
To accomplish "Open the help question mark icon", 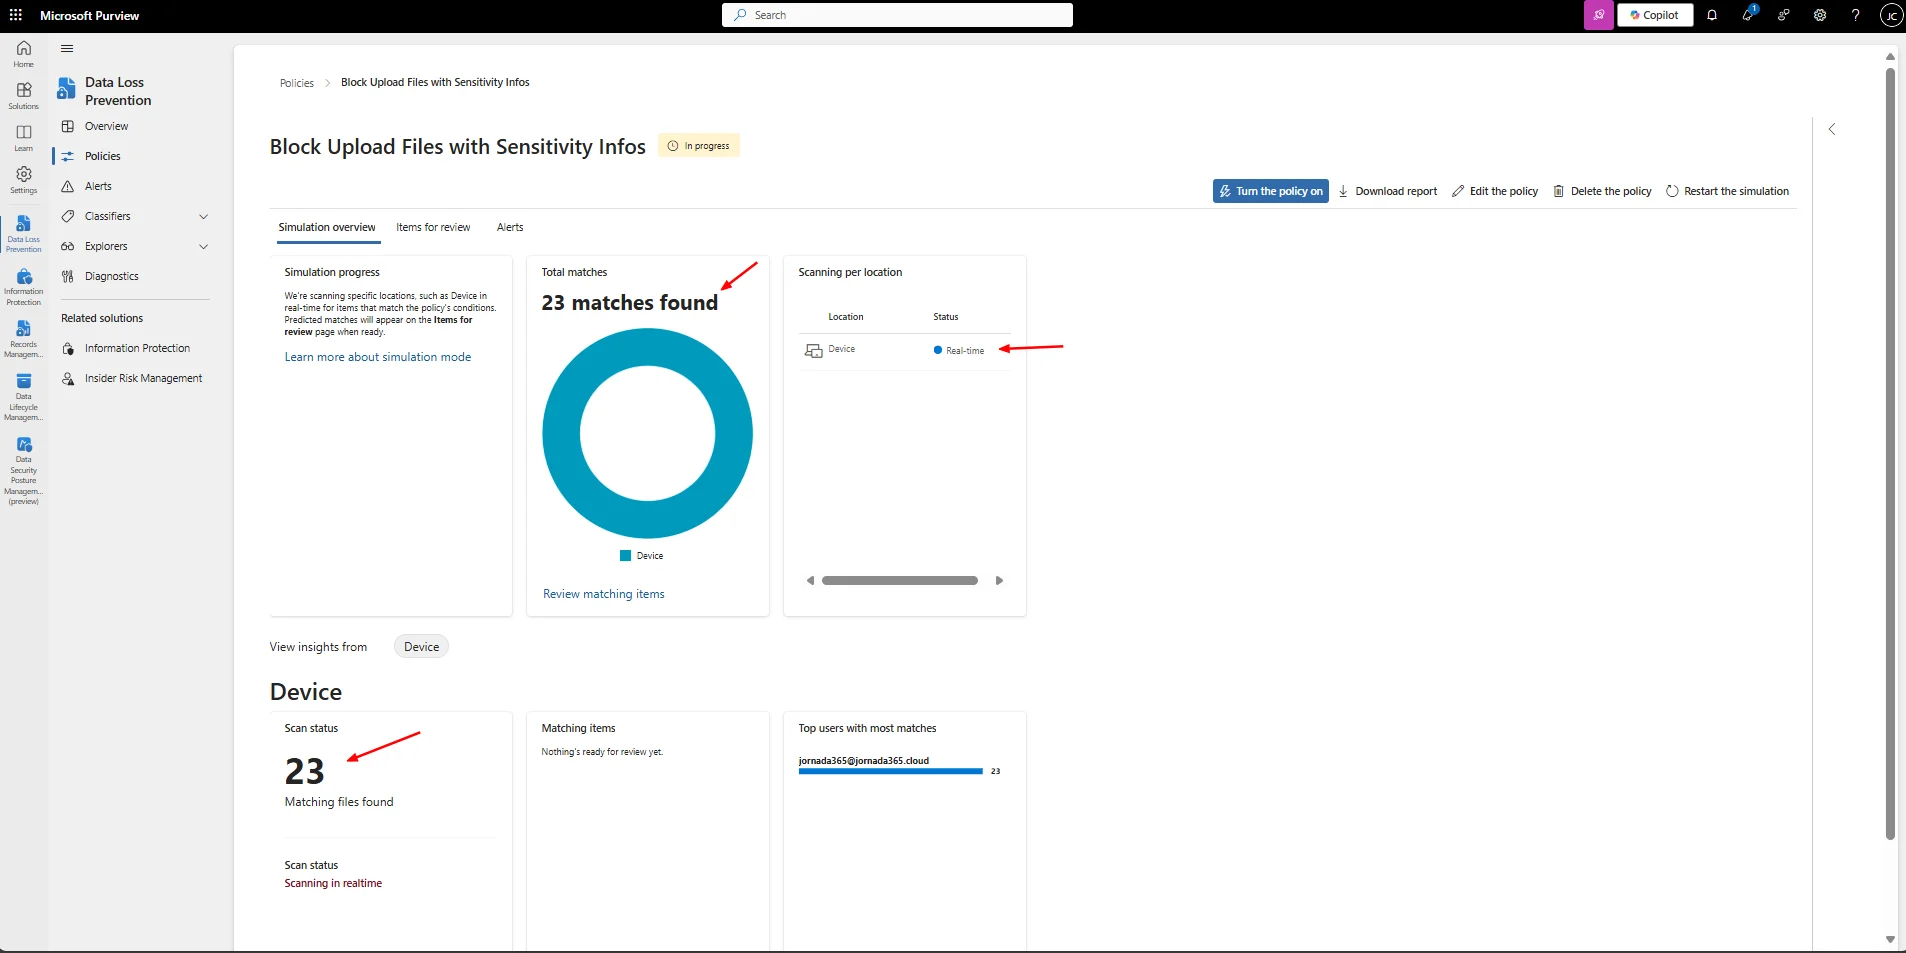I will 1856,15.
